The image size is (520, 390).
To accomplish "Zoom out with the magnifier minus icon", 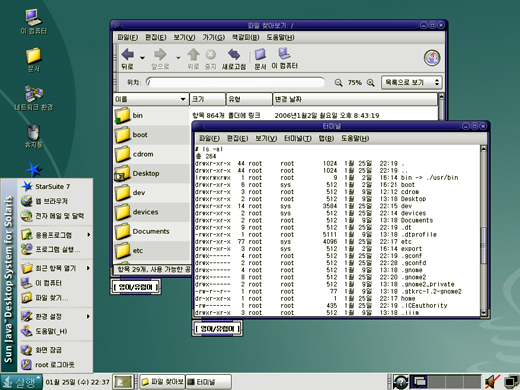I will [338, 83].
